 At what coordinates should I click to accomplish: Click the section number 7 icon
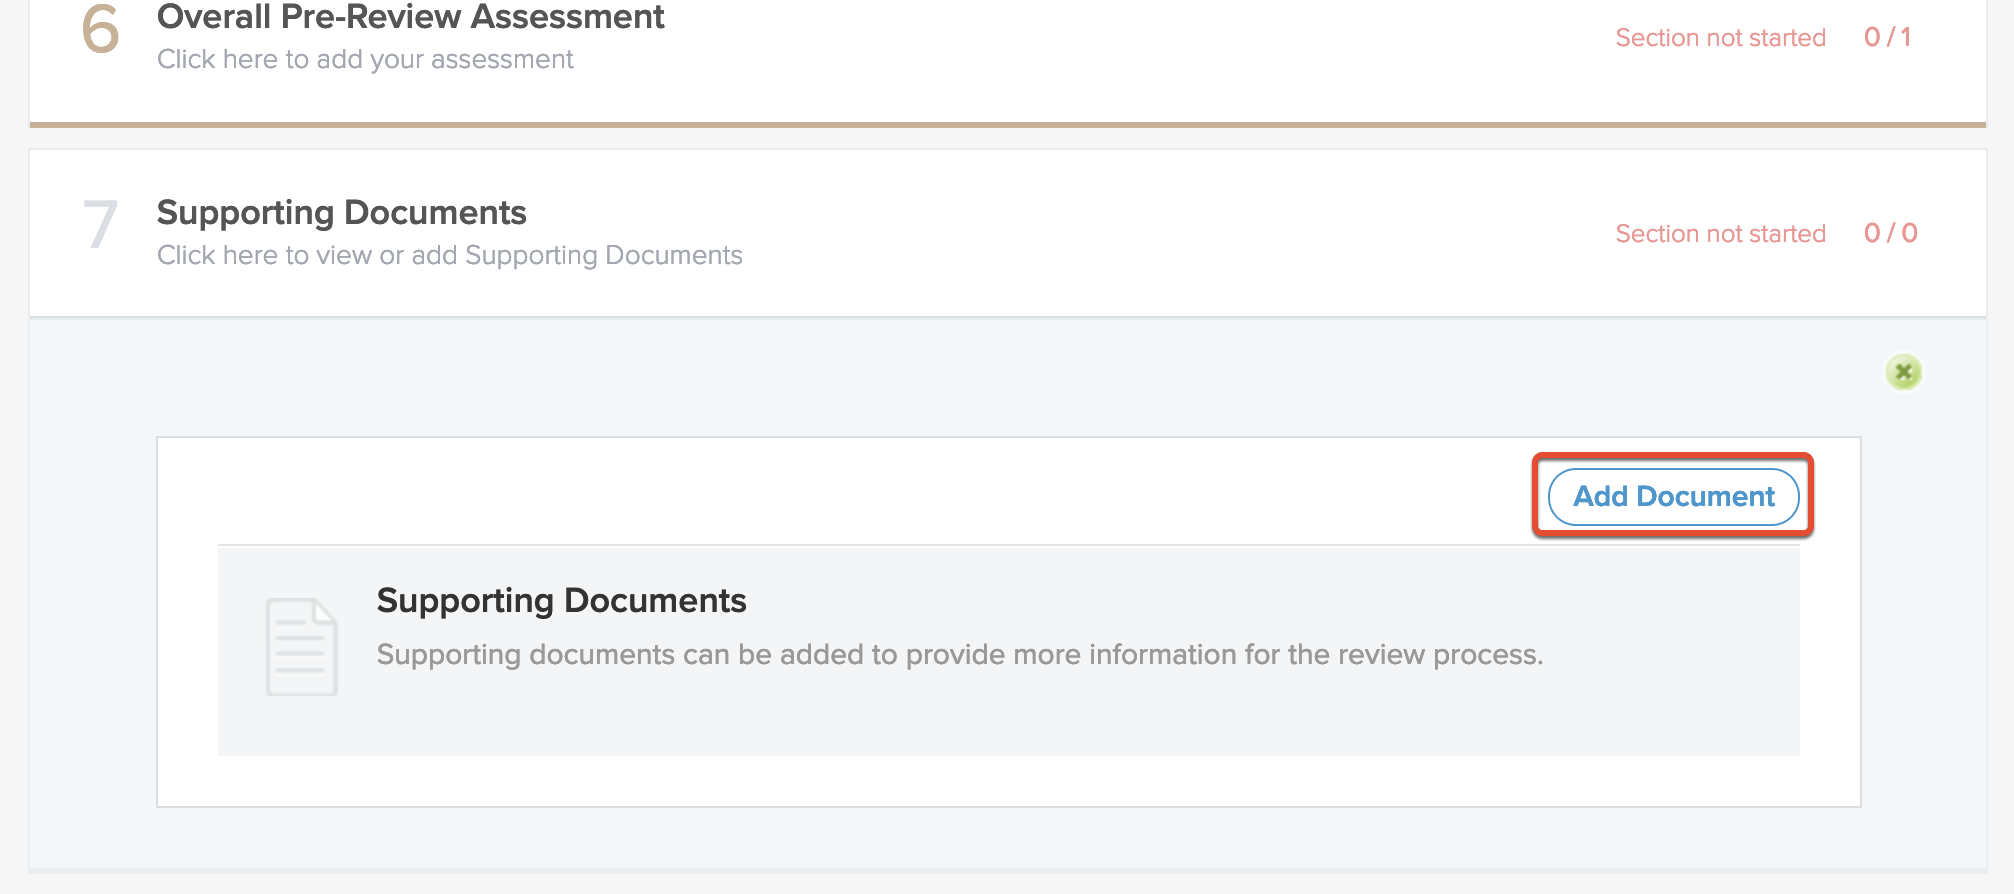pos(100,225)
